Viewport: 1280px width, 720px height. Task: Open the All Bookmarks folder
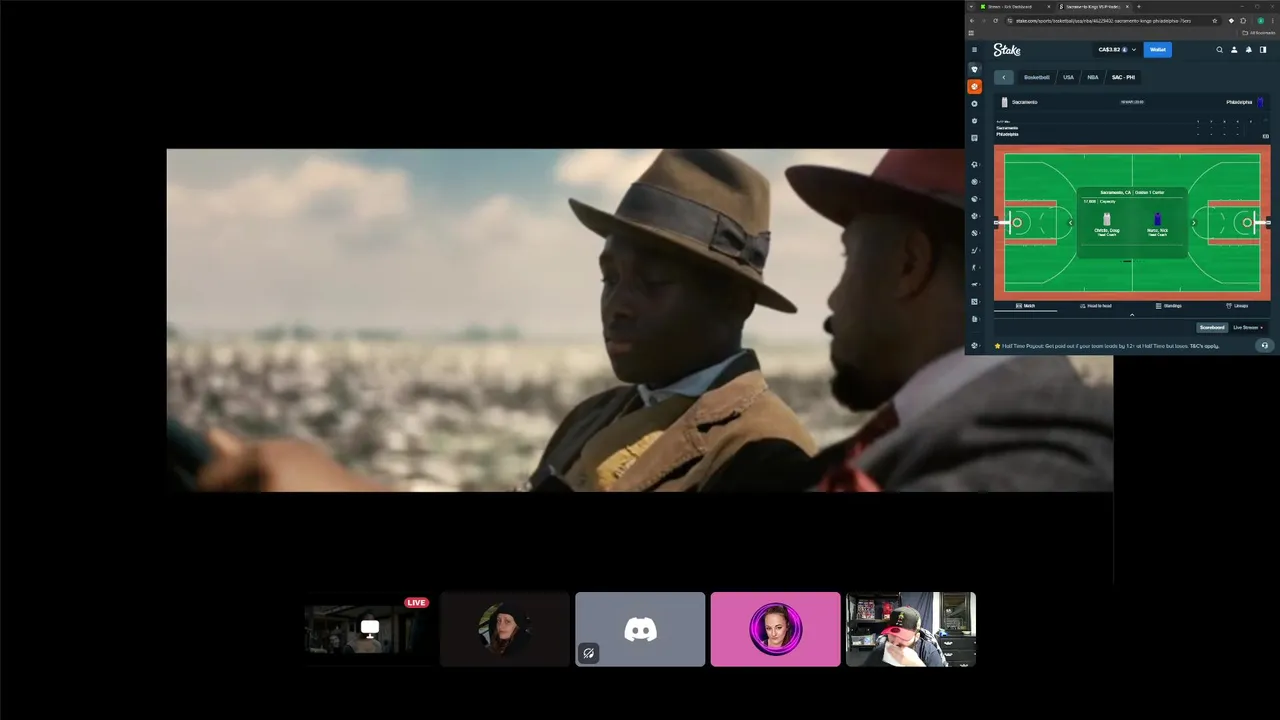pos(1257,33)
